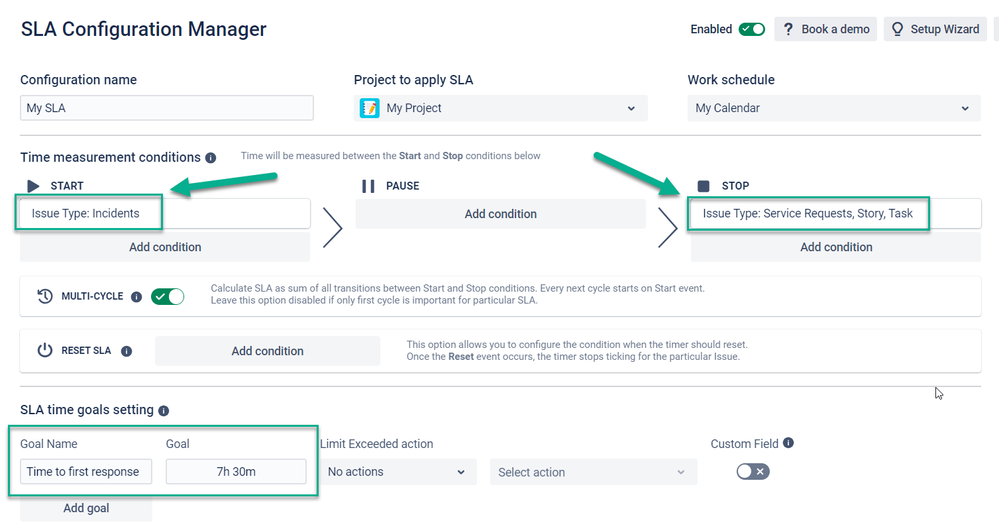This screenshot has width=999, height=525.
Task: Launch the Setup Wizard
Action: (935, 29)
